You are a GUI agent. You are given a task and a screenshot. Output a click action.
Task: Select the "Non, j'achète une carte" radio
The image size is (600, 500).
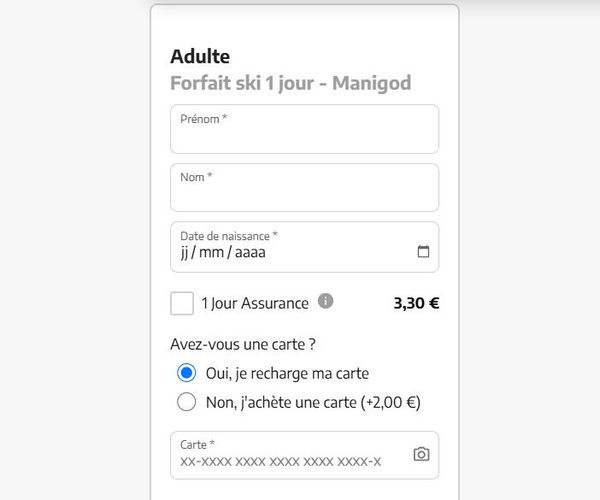(186, 402)
